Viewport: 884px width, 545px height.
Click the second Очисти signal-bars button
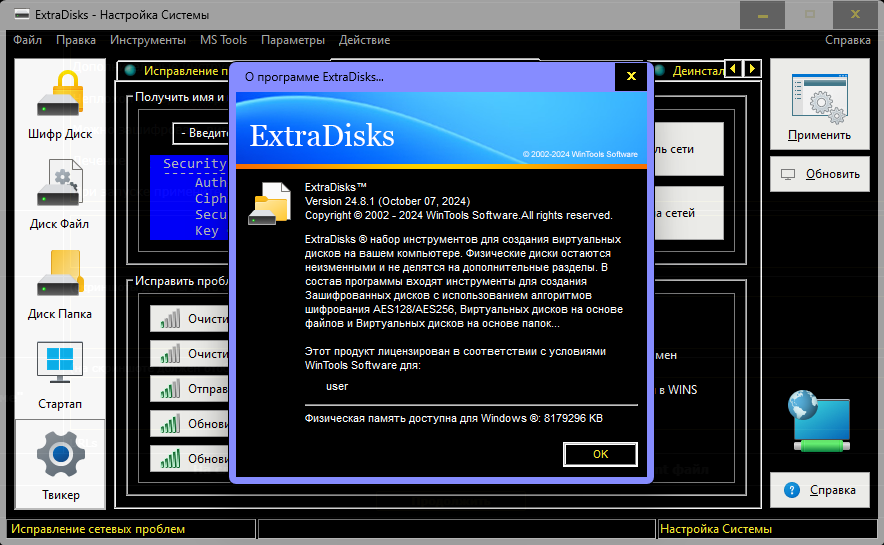[190, 354]
